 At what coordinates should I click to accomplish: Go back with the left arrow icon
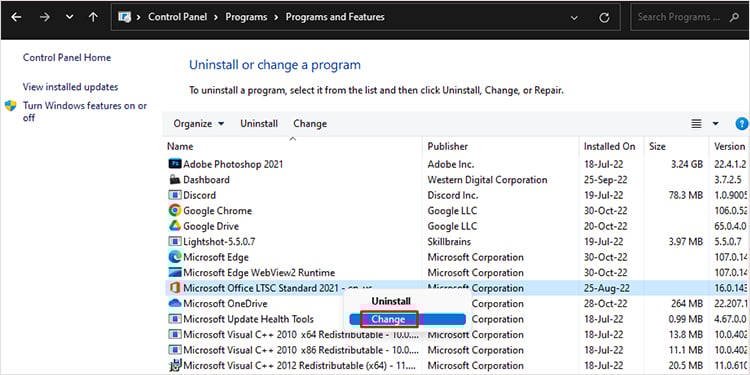click(16, 17)
